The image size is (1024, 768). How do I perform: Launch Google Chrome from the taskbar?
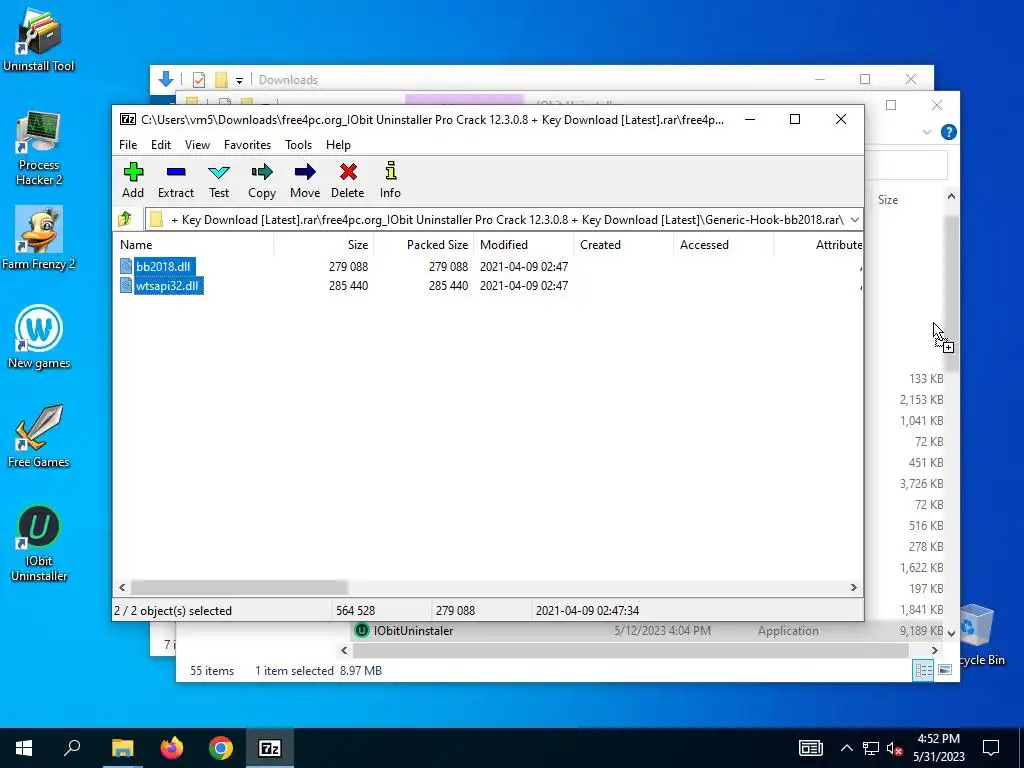(x=221, y=748)
